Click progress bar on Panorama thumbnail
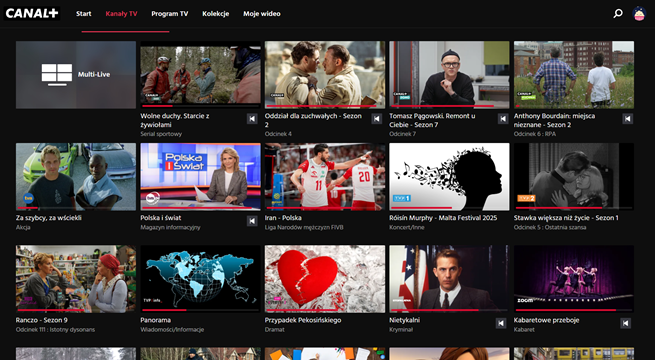The image size is (655, 360). pyautogui.click(x=201, y=310)
